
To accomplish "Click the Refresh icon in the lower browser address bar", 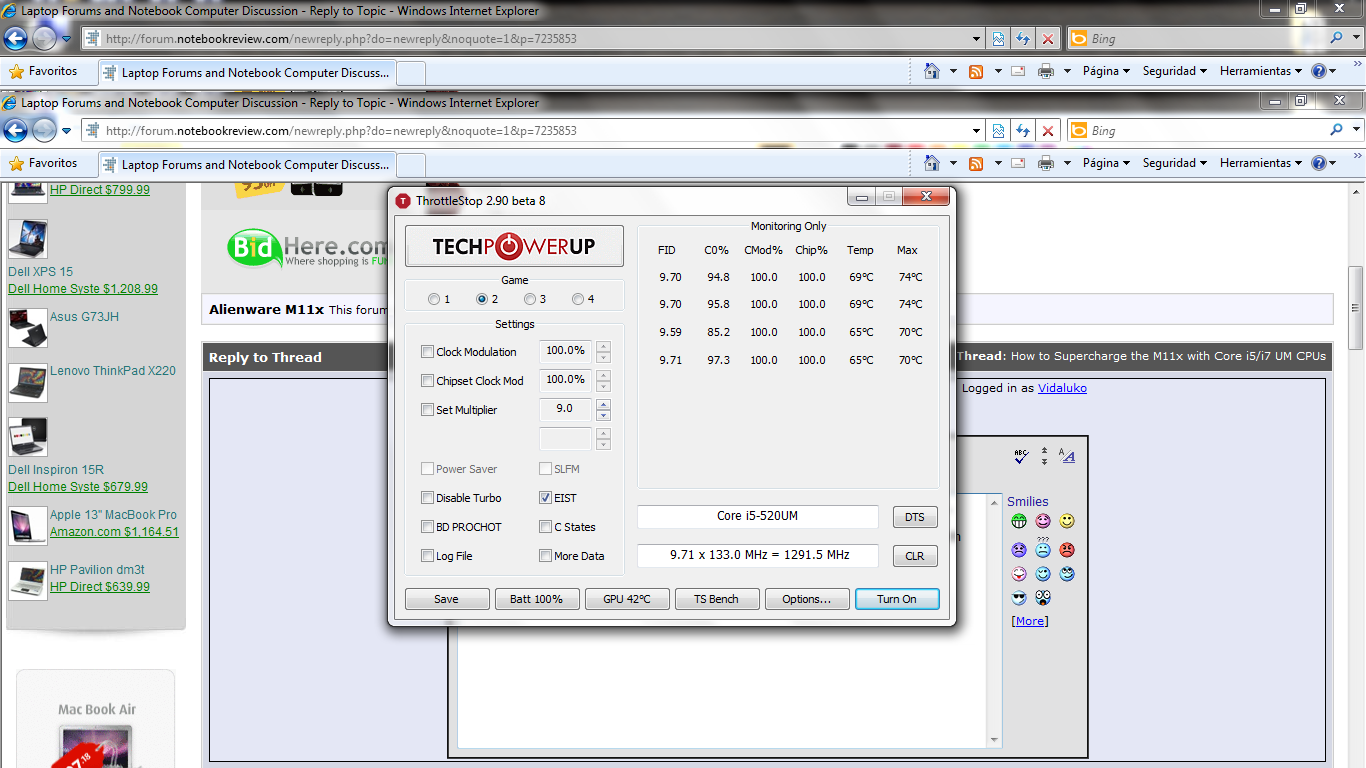I will (x=1023, y=131).
